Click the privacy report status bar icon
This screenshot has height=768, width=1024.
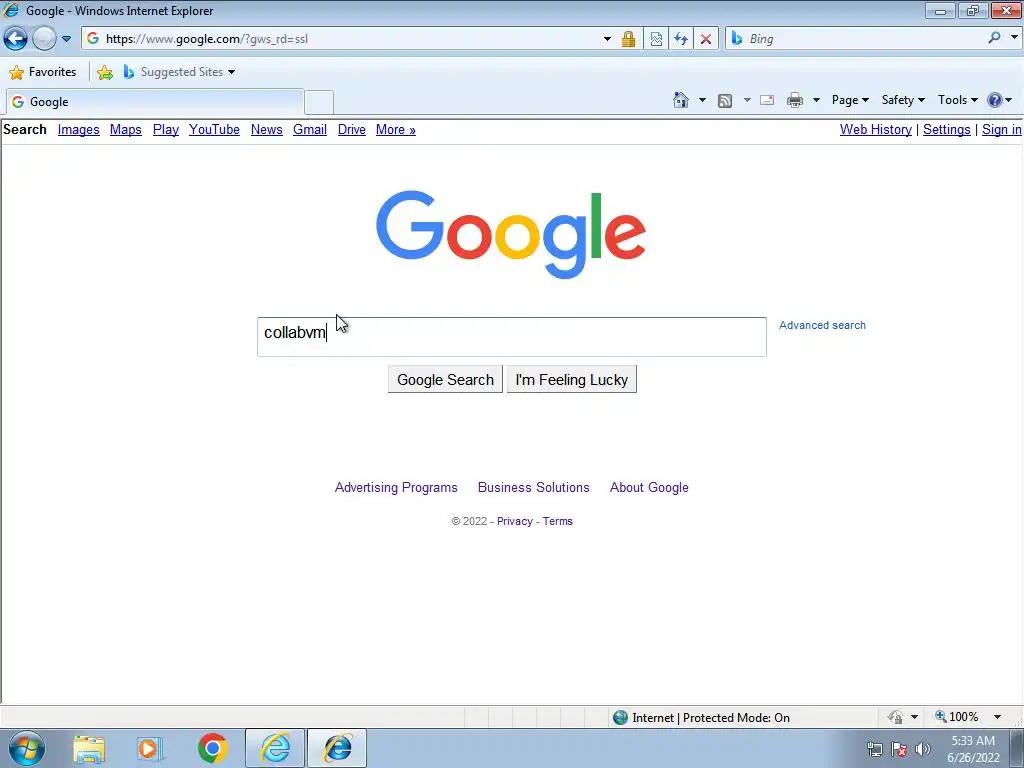895,718
